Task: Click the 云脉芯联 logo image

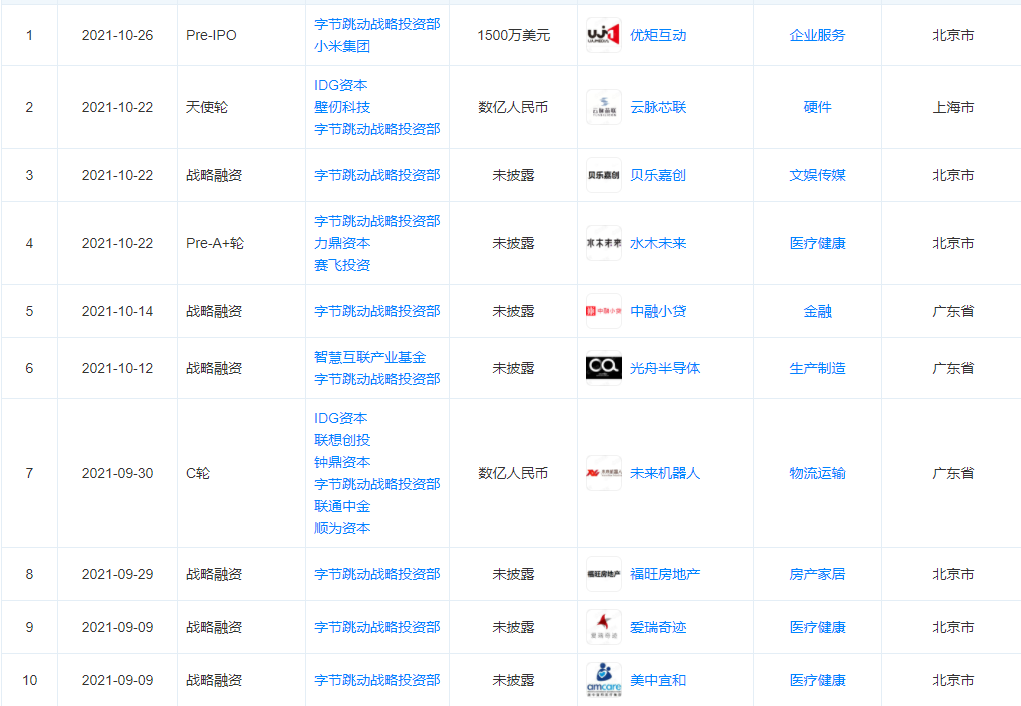Action: (603, 107)
